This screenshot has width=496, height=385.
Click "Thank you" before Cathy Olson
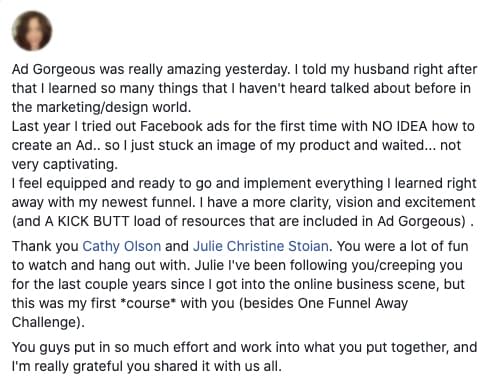[45, 246]
